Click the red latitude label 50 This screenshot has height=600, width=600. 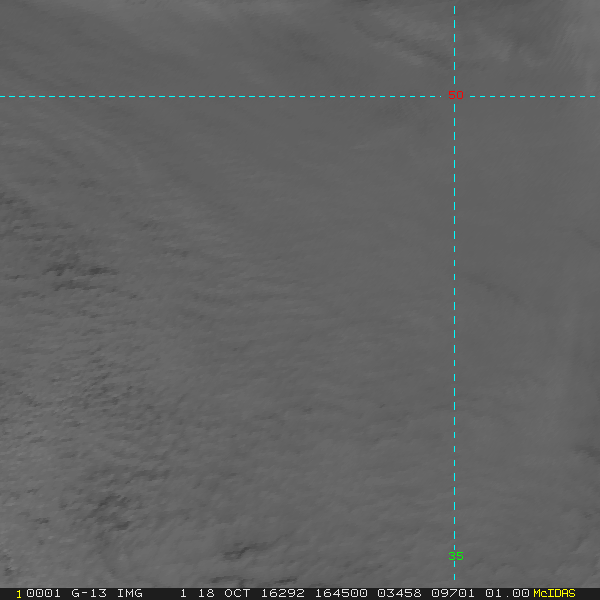click(455, 95)
